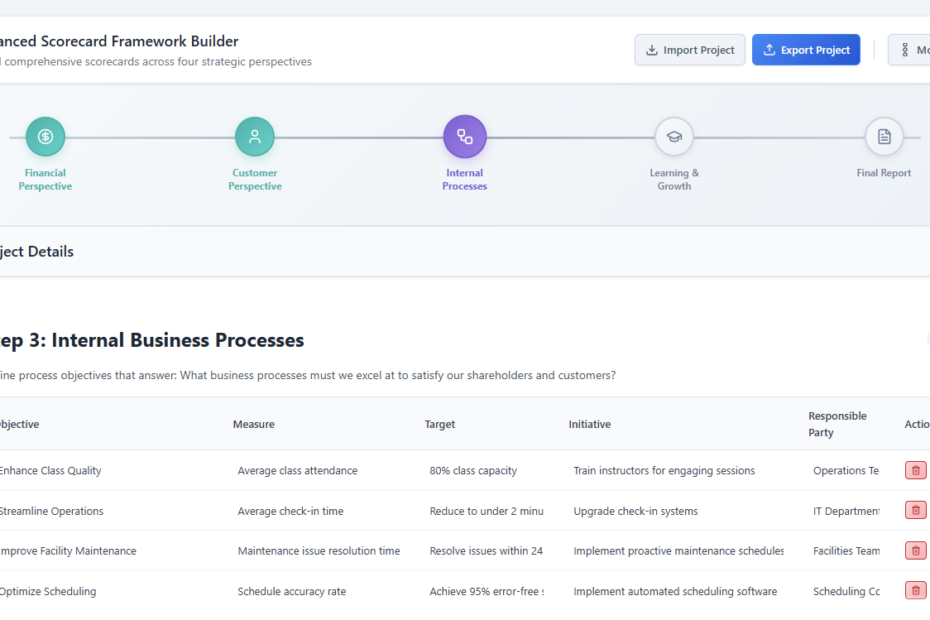930x620 pixels.
Task: Click the Import Project button
Action: [689, 49]
